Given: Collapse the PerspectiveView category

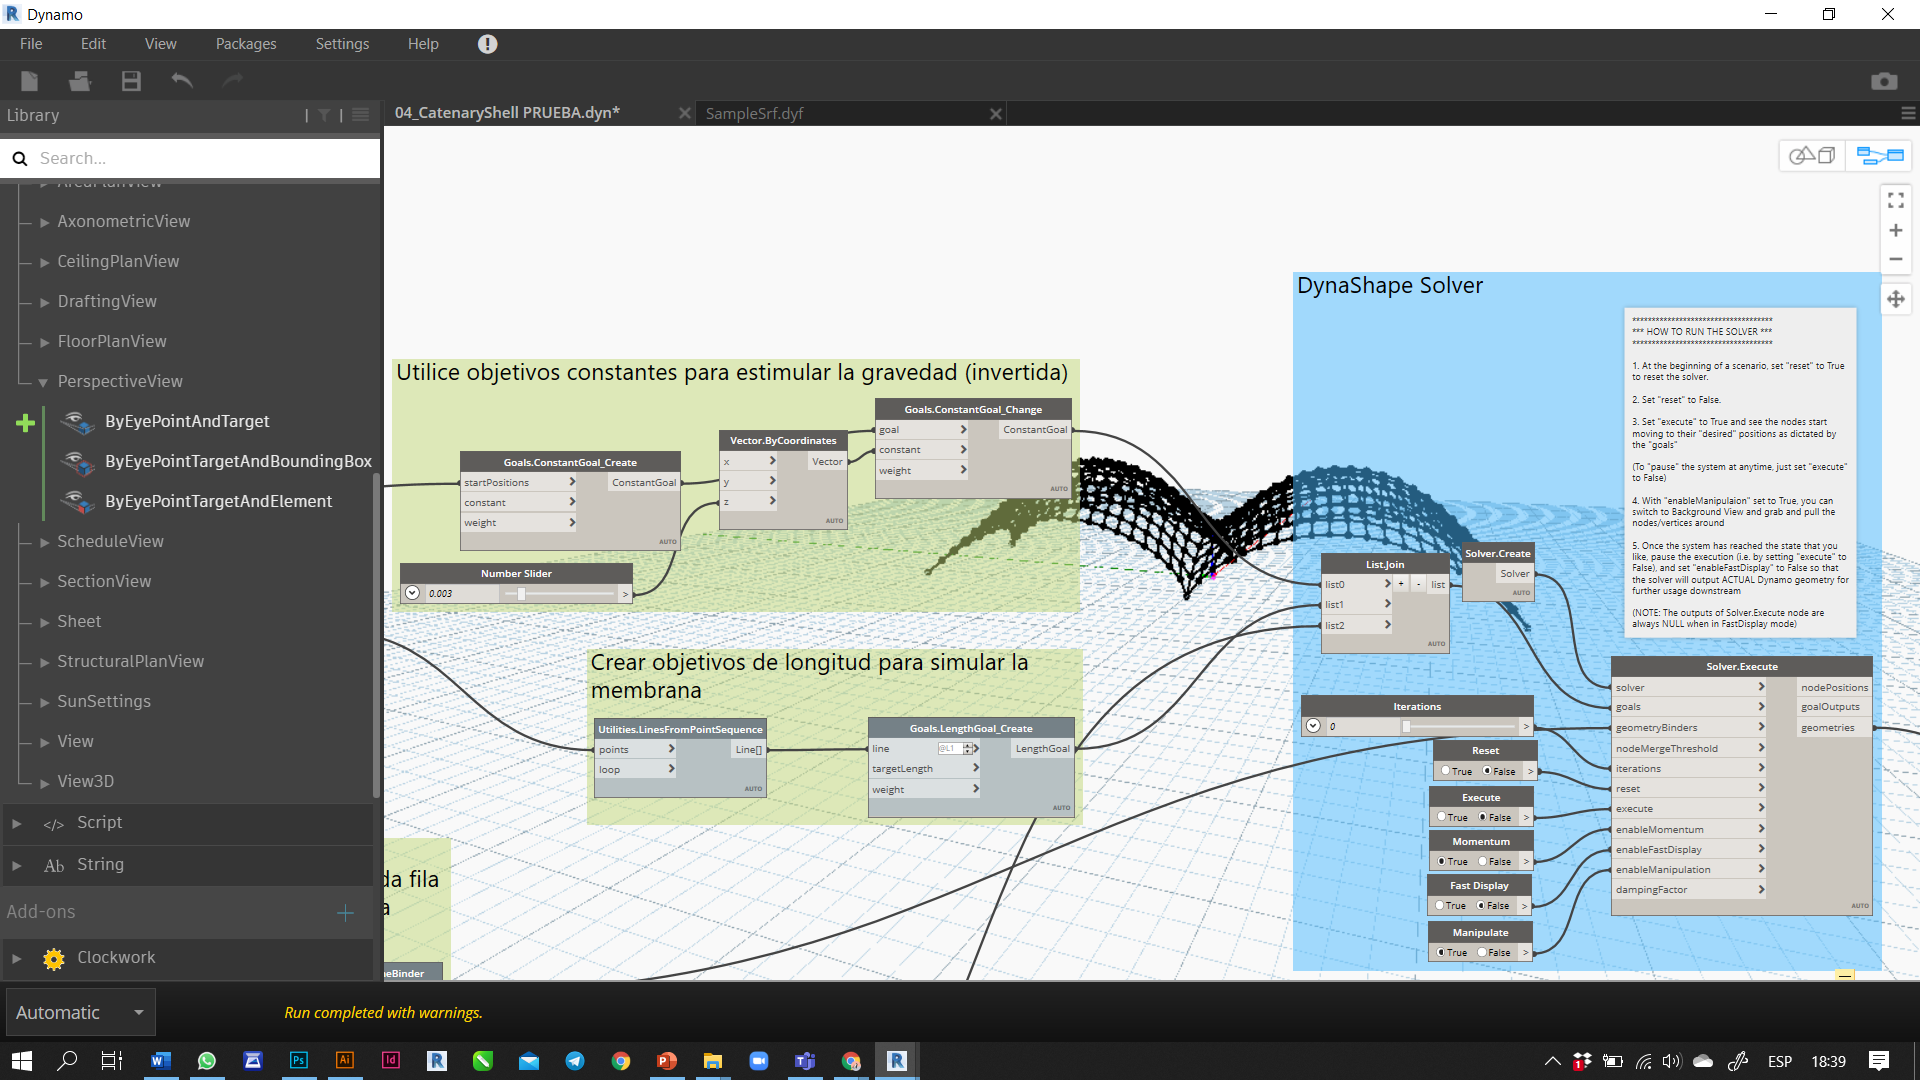Looking at the screenshot, I should [x=43, y=381].
